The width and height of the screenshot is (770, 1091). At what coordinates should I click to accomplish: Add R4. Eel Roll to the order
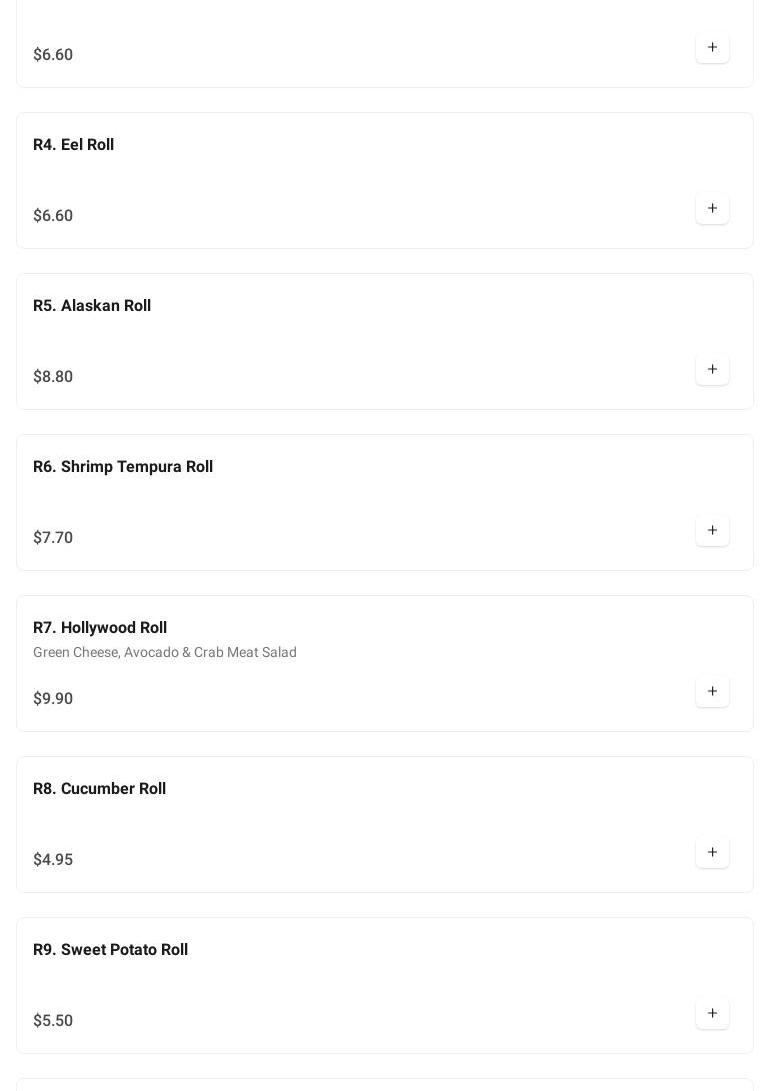[x=712, y=209]
